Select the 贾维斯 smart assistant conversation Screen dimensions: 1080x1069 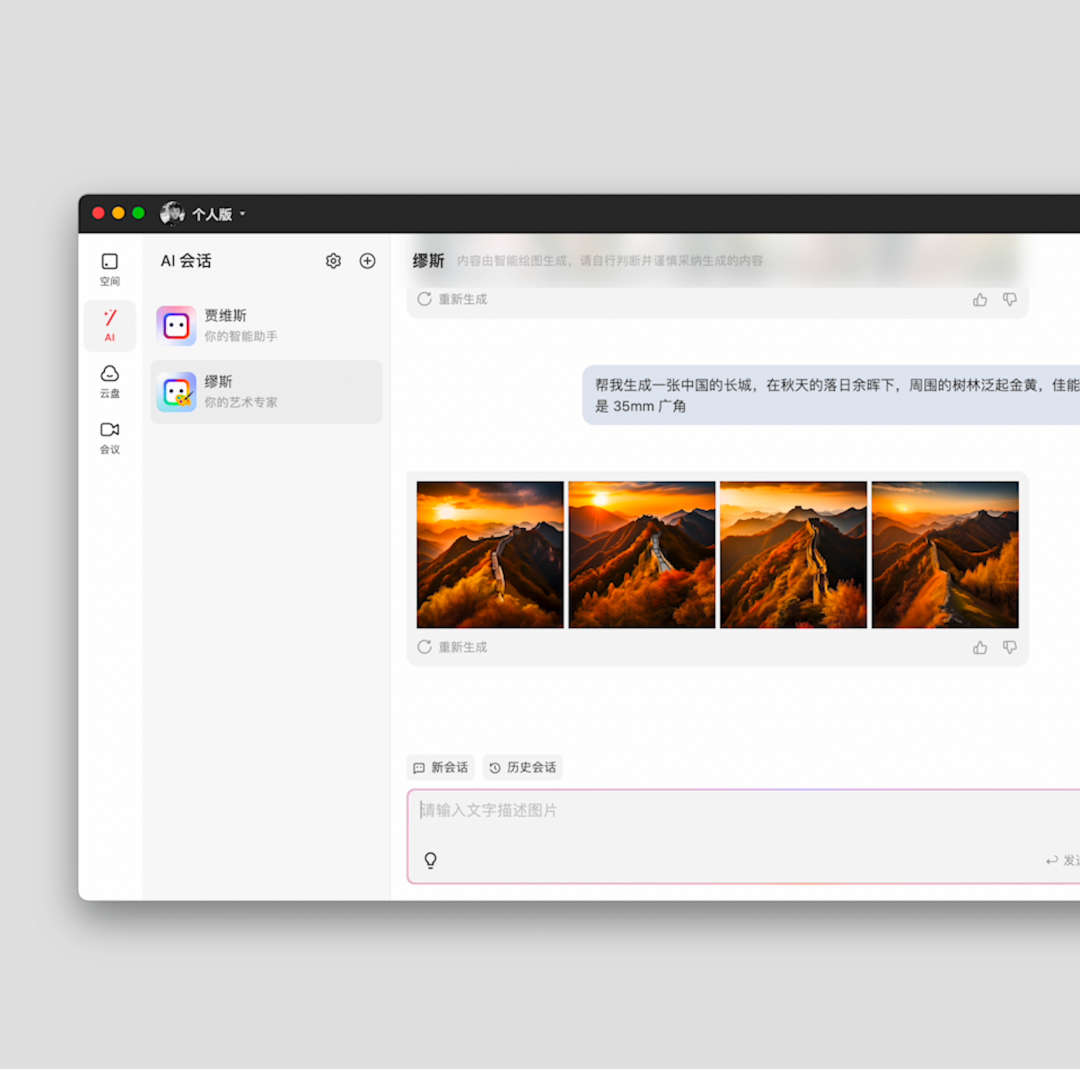[x=267, y=326]
